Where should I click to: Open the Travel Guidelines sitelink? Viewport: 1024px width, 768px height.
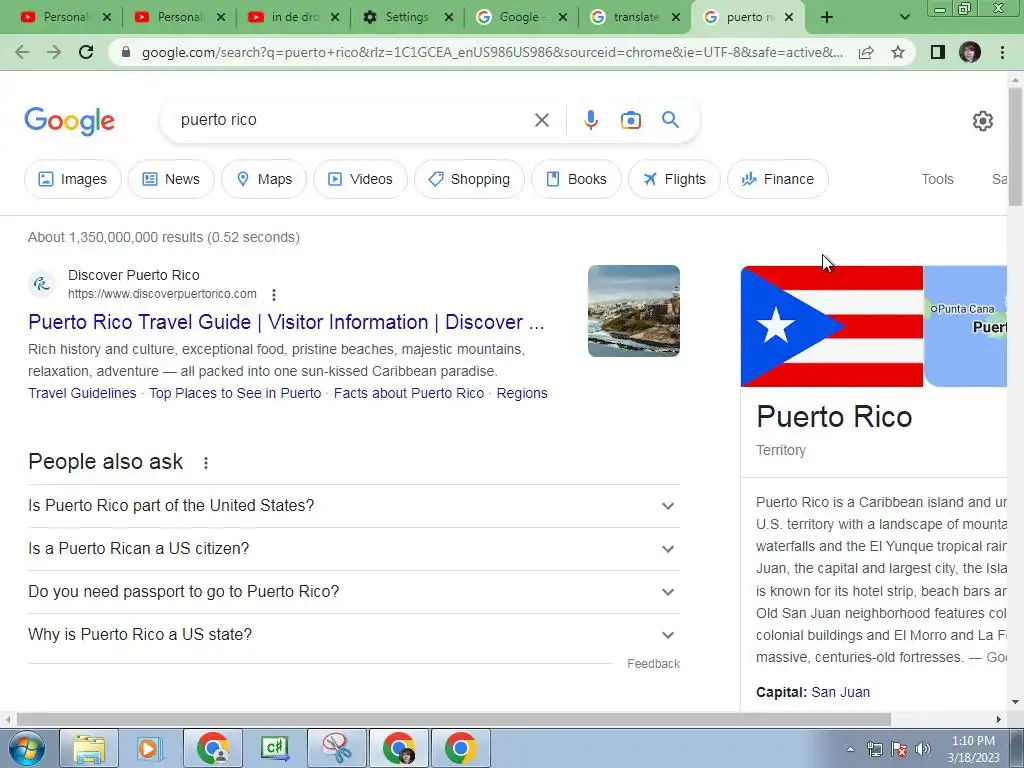[x=82, y=393]
